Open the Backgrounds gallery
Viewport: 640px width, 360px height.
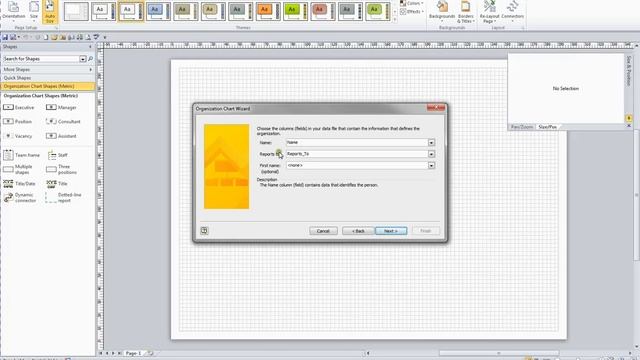[442, 11]
